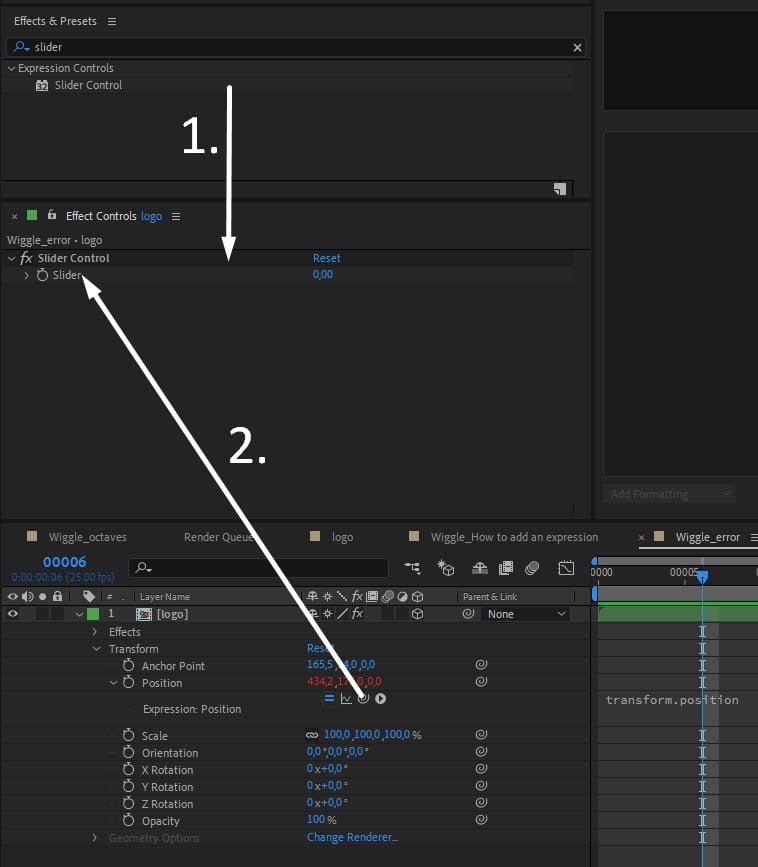Toggle Motion Blur for the composition
This screenshot has width=758, height=867.
click(532, 568)
